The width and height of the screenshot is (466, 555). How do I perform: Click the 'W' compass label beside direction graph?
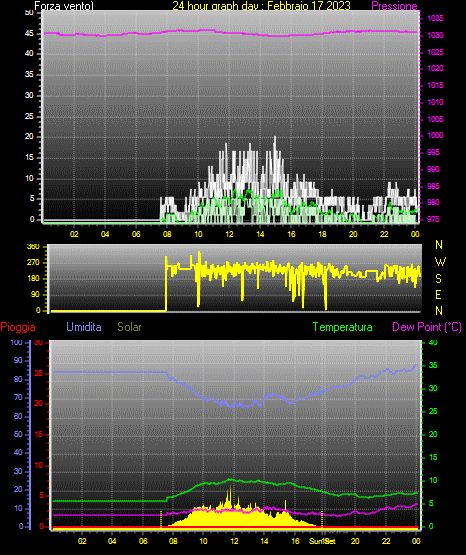coord(440,262)
